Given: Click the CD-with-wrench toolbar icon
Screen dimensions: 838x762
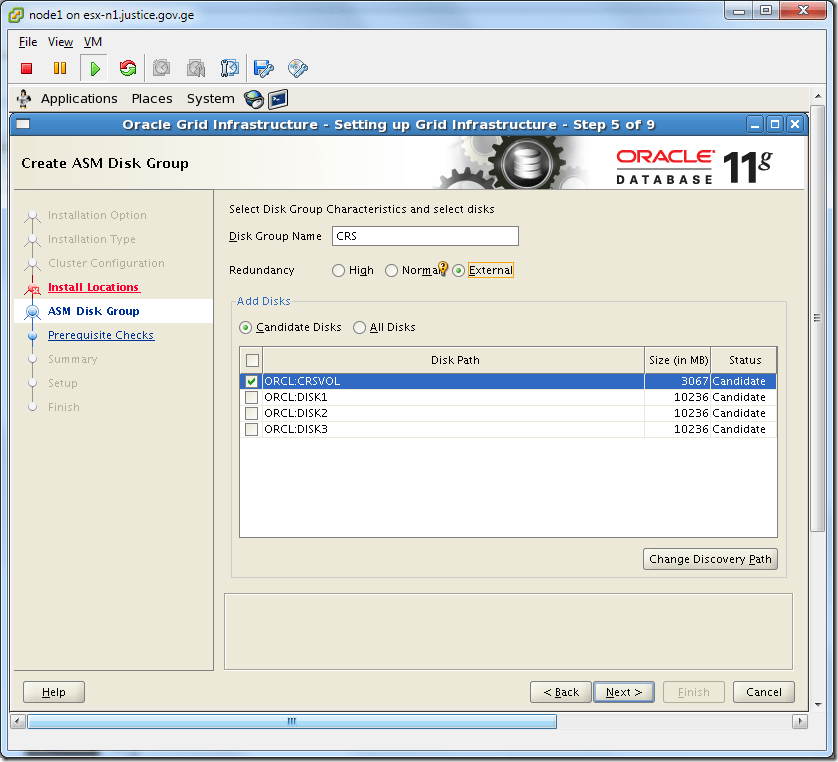Looking at the screenshot, I should [300, 68].
